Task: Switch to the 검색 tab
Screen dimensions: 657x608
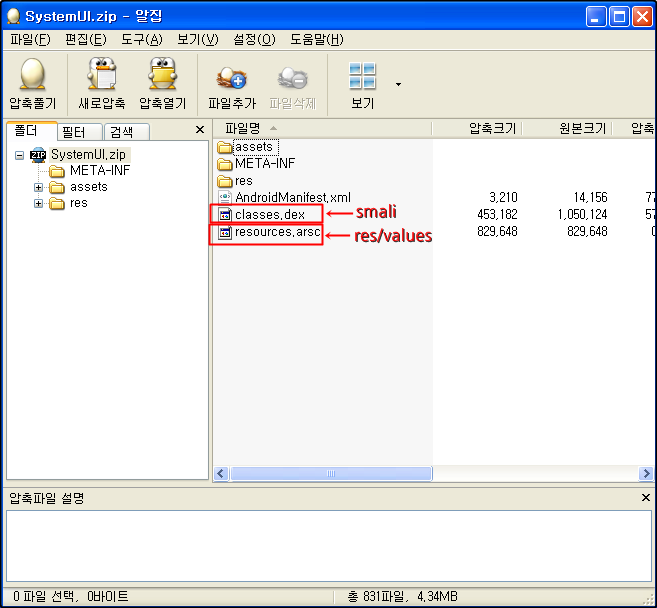Action: click(123, 132)
